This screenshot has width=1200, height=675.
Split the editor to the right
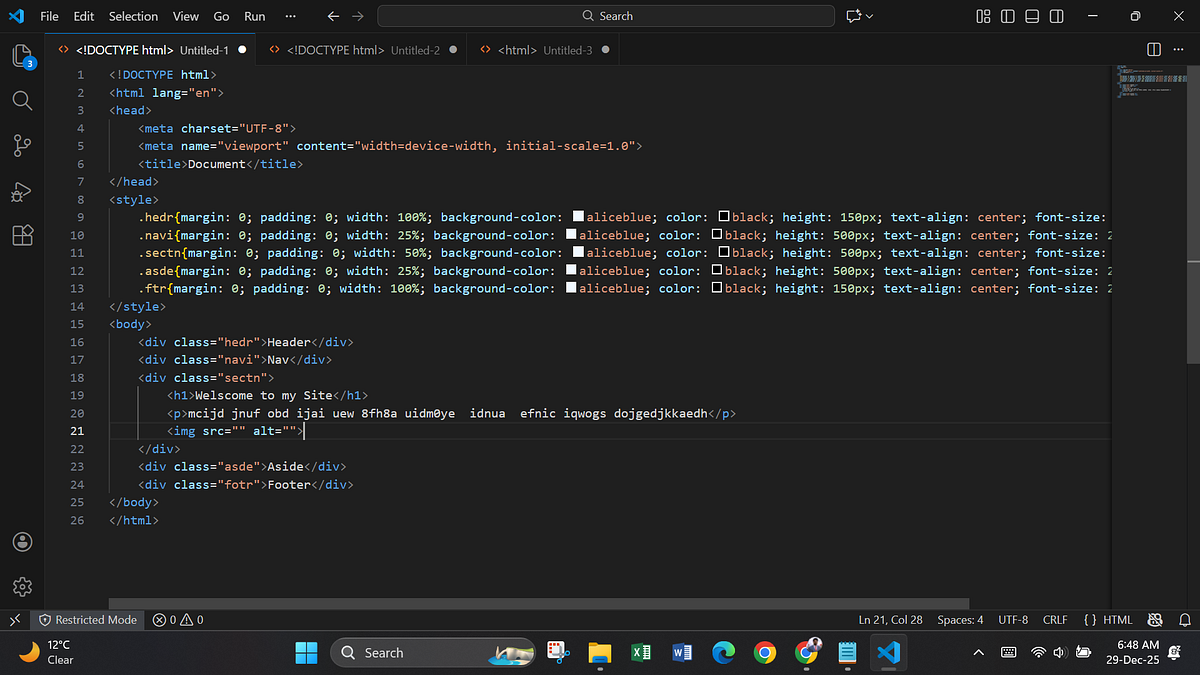point(1153,50)
